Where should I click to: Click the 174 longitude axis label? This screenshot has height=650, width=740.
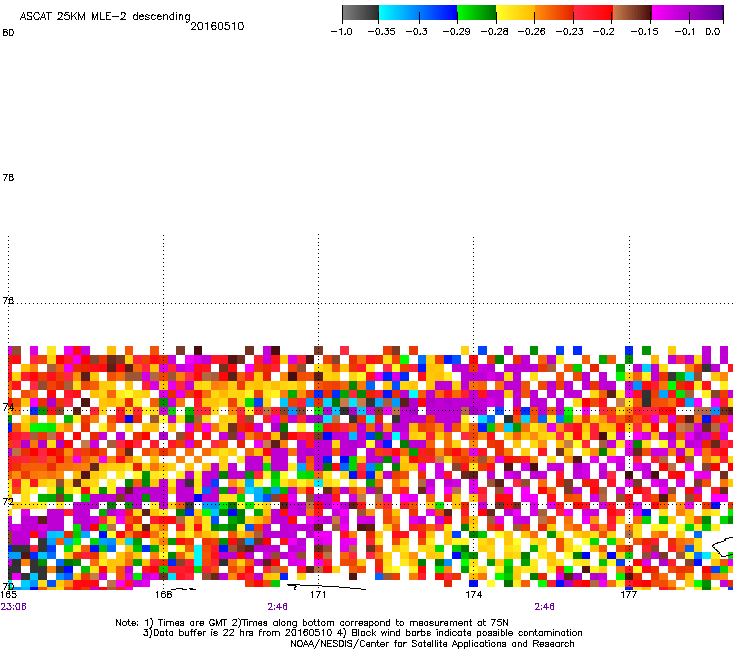(473, 595)
